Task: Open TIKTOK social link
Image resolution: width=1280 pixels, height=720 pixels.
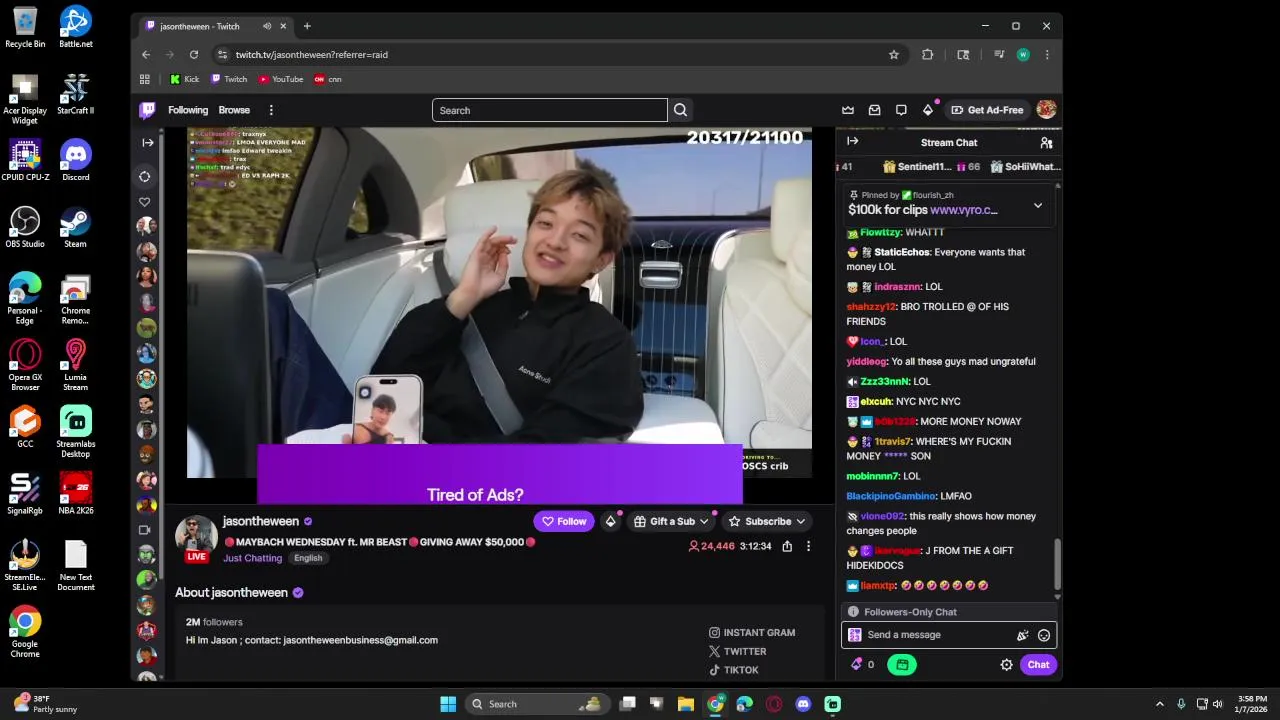Action: pyautogui.click(x=734, y=671)
